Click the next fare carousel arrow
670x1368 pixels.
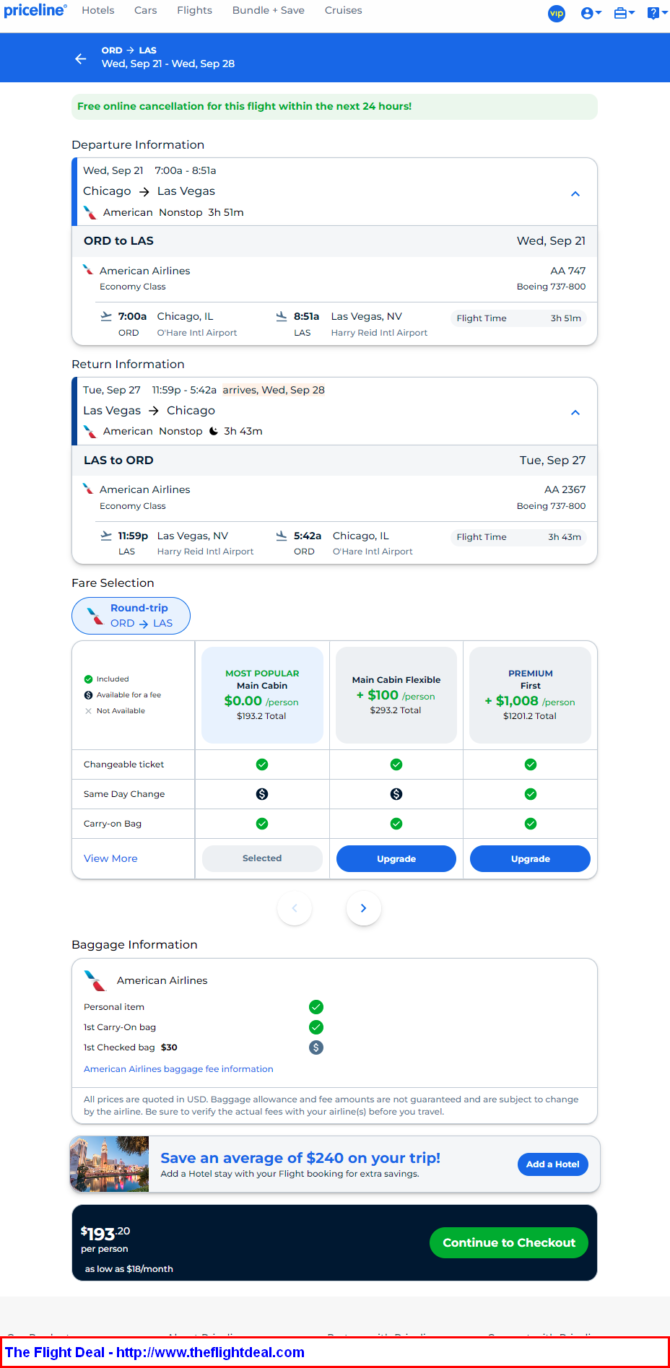coord(363,908)
